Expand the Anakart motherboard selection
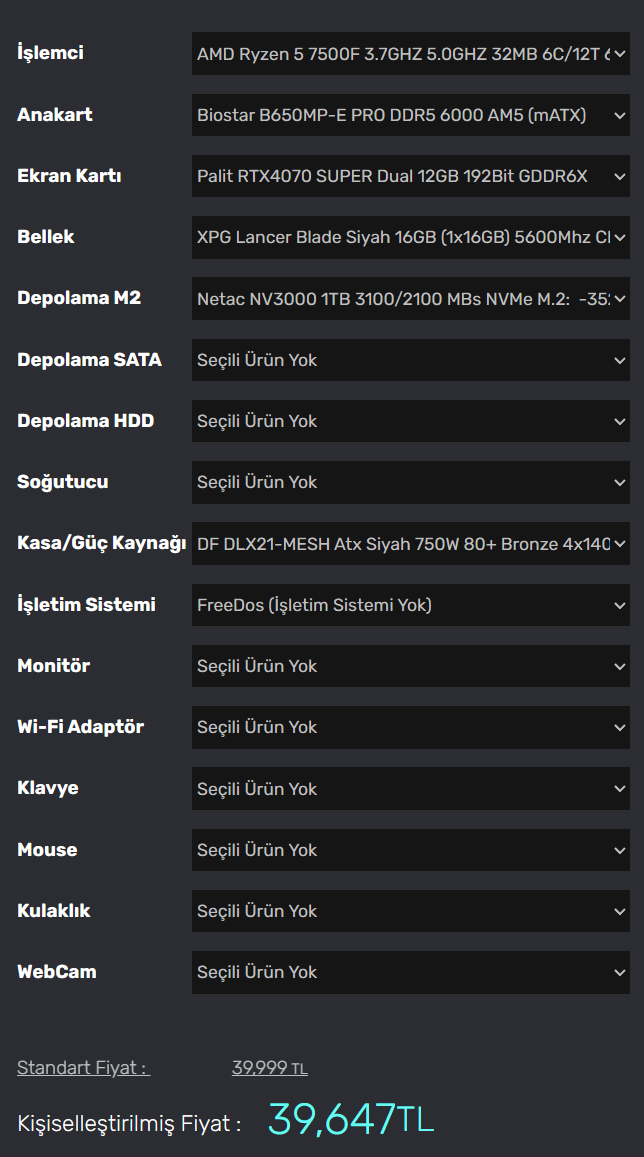This screenshot has width=644, height=1157. (x=411, y=114)
